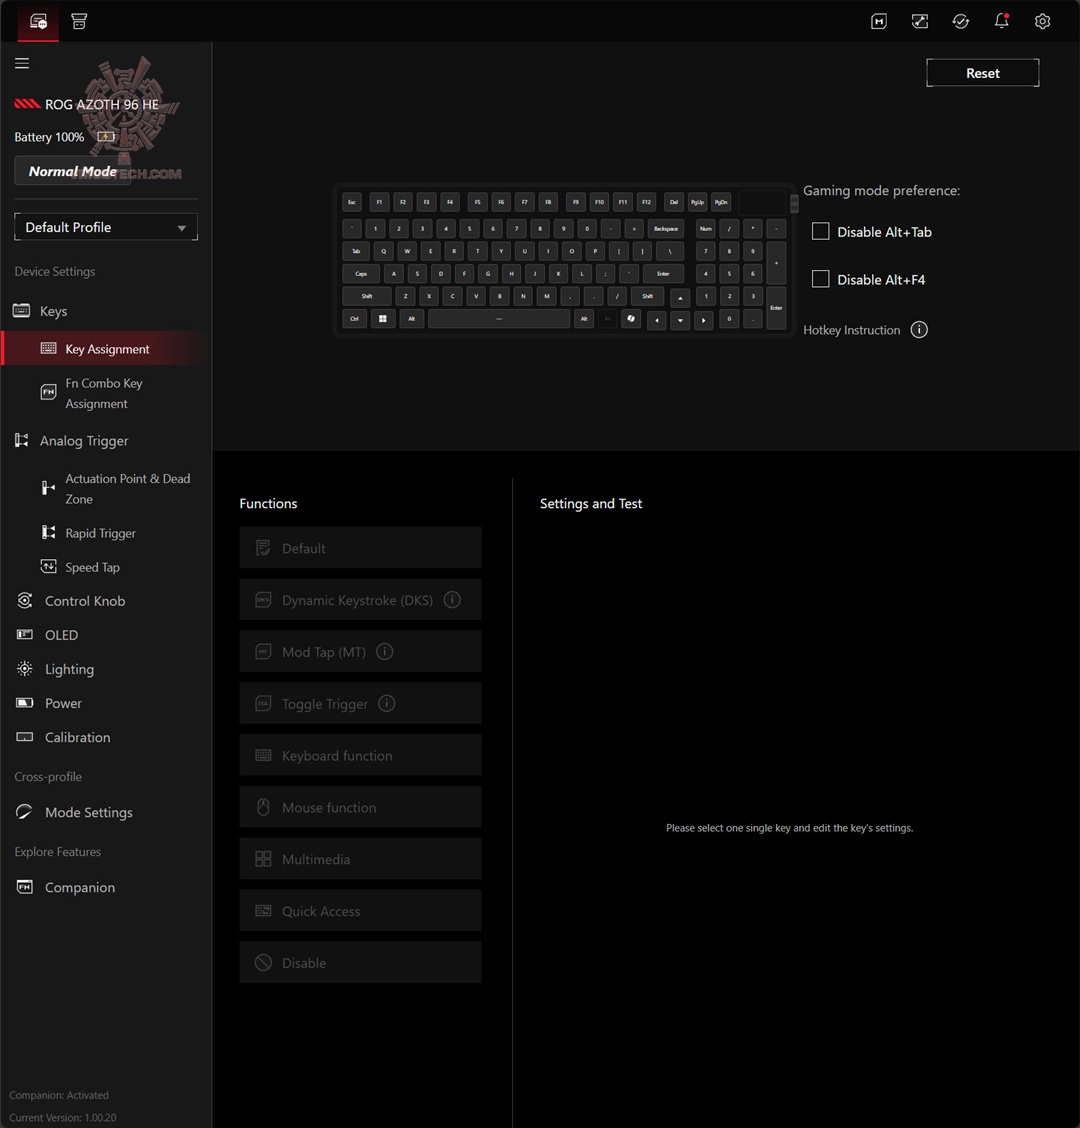Select the Toggle Trigger function
The height and width of the screenshot is (1128, 1080).
click(360, 704)
